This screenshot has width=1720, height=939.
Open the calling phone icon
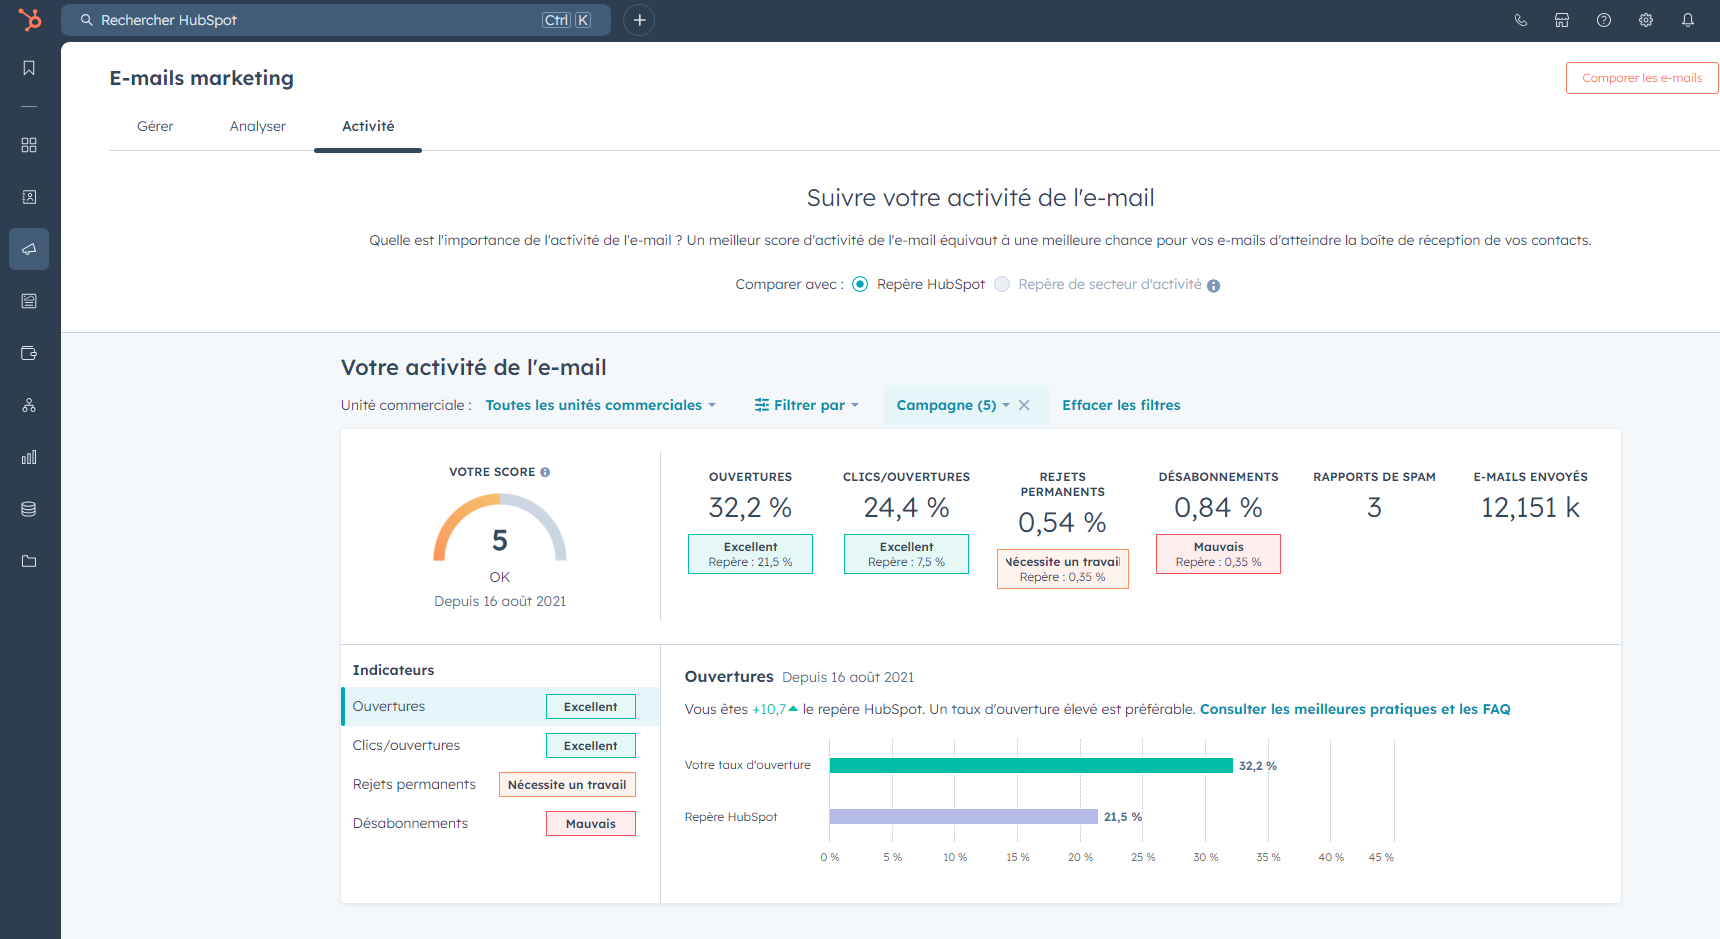1521,20
